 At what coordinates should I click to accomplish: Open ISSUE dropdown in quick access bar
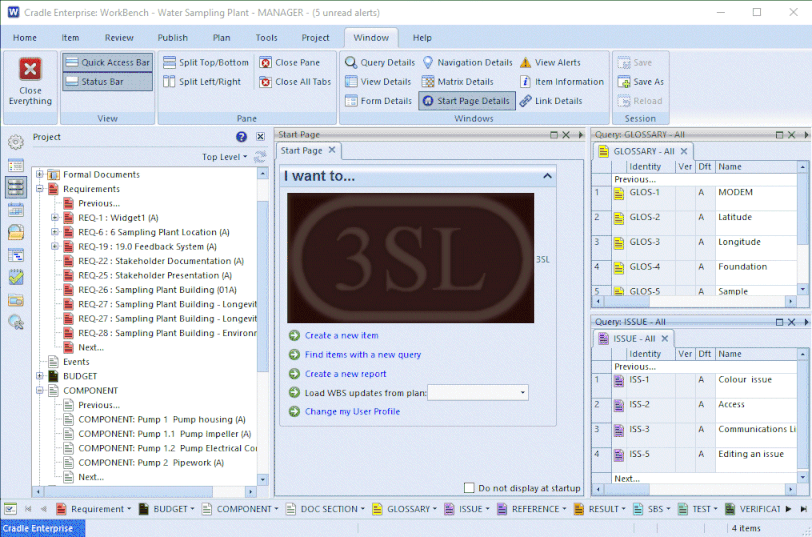click(487, 509)
